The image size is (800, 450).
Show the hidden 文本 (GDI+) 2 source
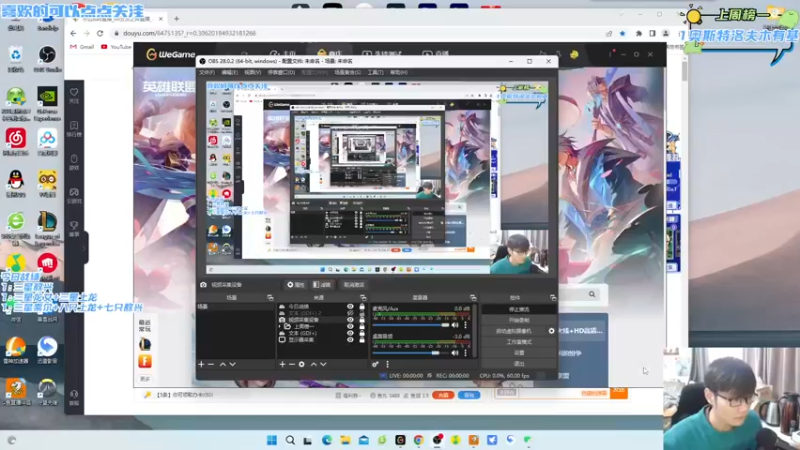350,313
